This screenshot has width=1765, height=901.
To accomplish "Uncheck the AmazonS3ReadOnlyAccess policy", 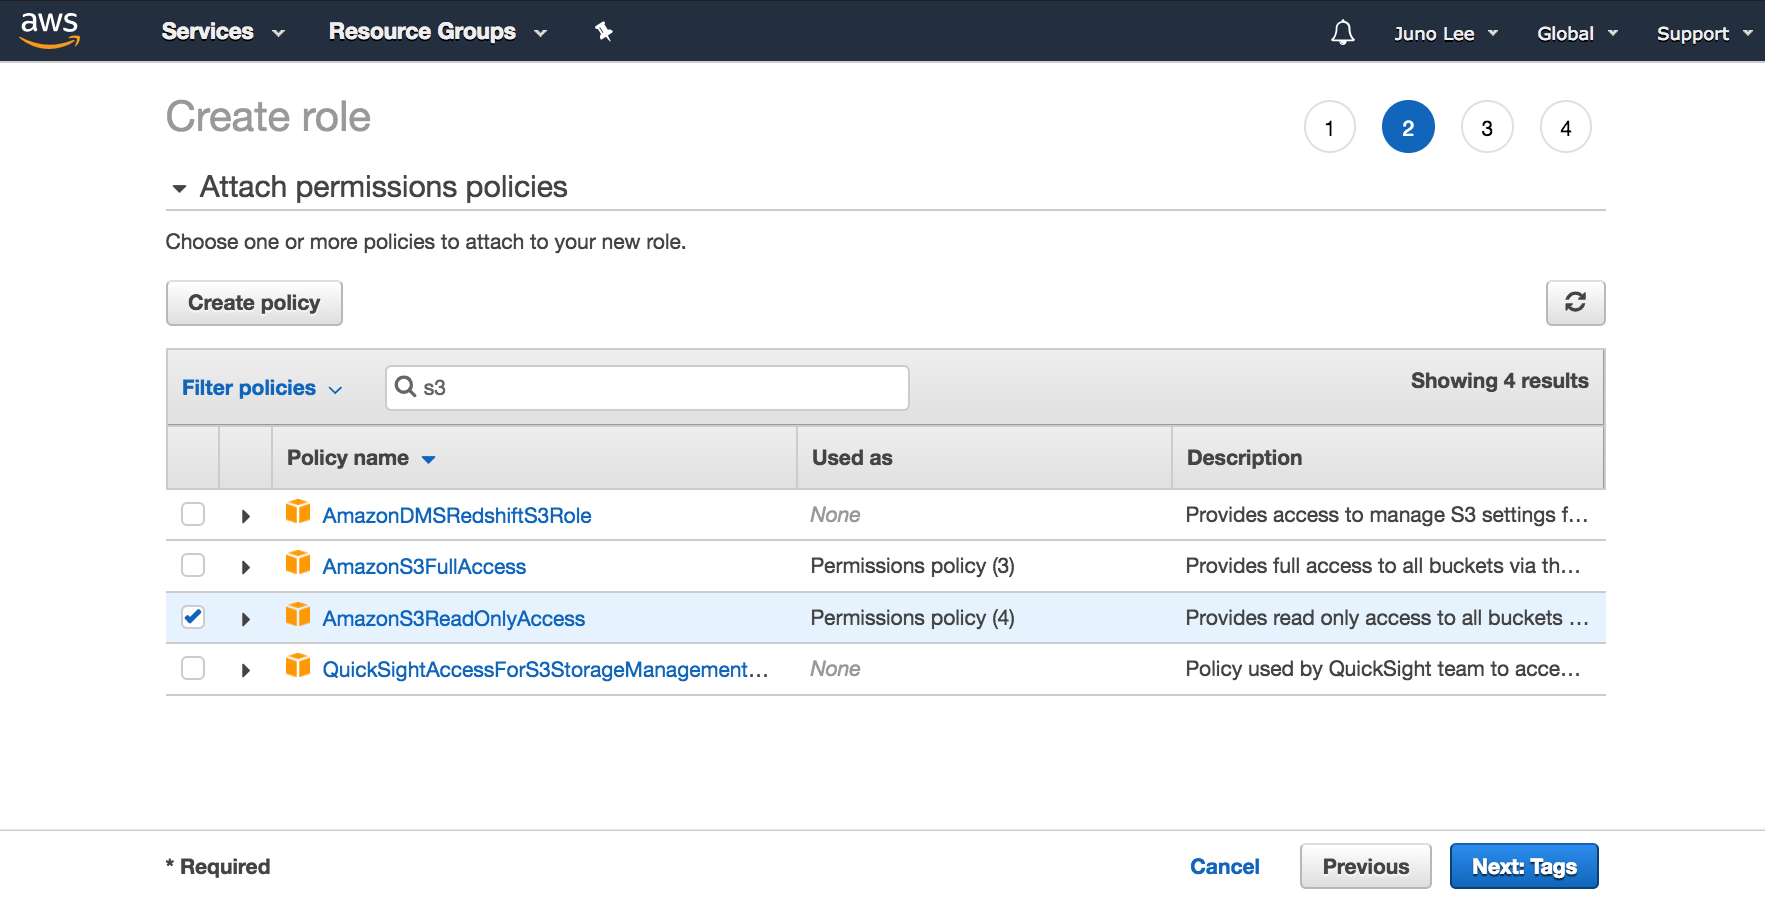I will coord(192,617).
